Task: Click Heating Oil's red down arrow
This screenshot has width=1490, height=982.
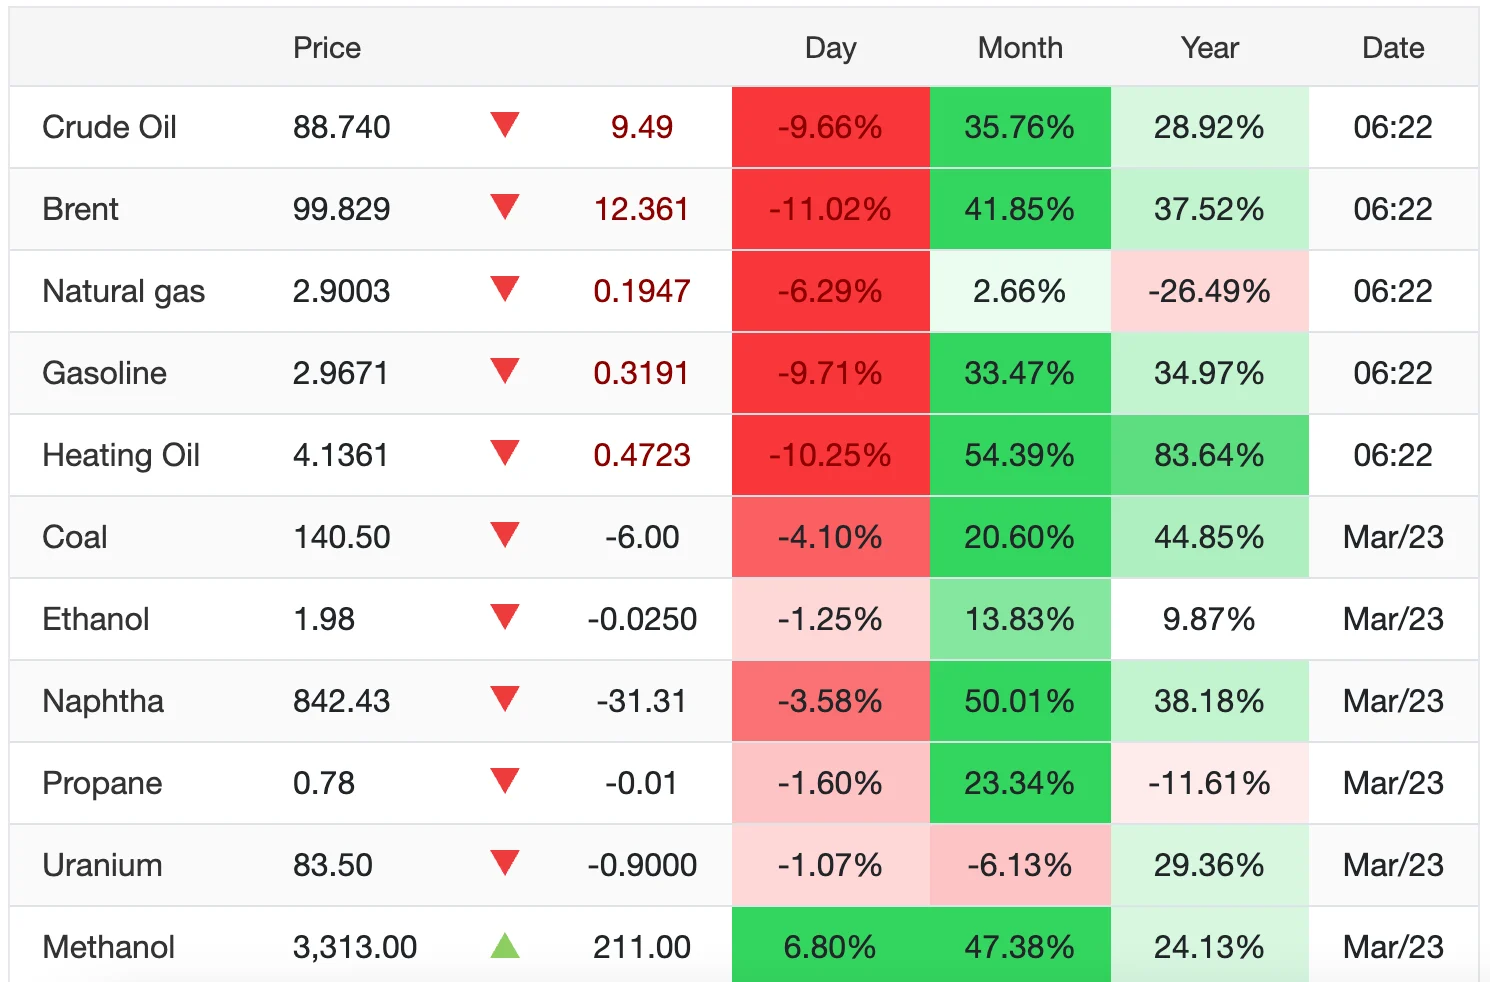Action: (x=505, y=453)
